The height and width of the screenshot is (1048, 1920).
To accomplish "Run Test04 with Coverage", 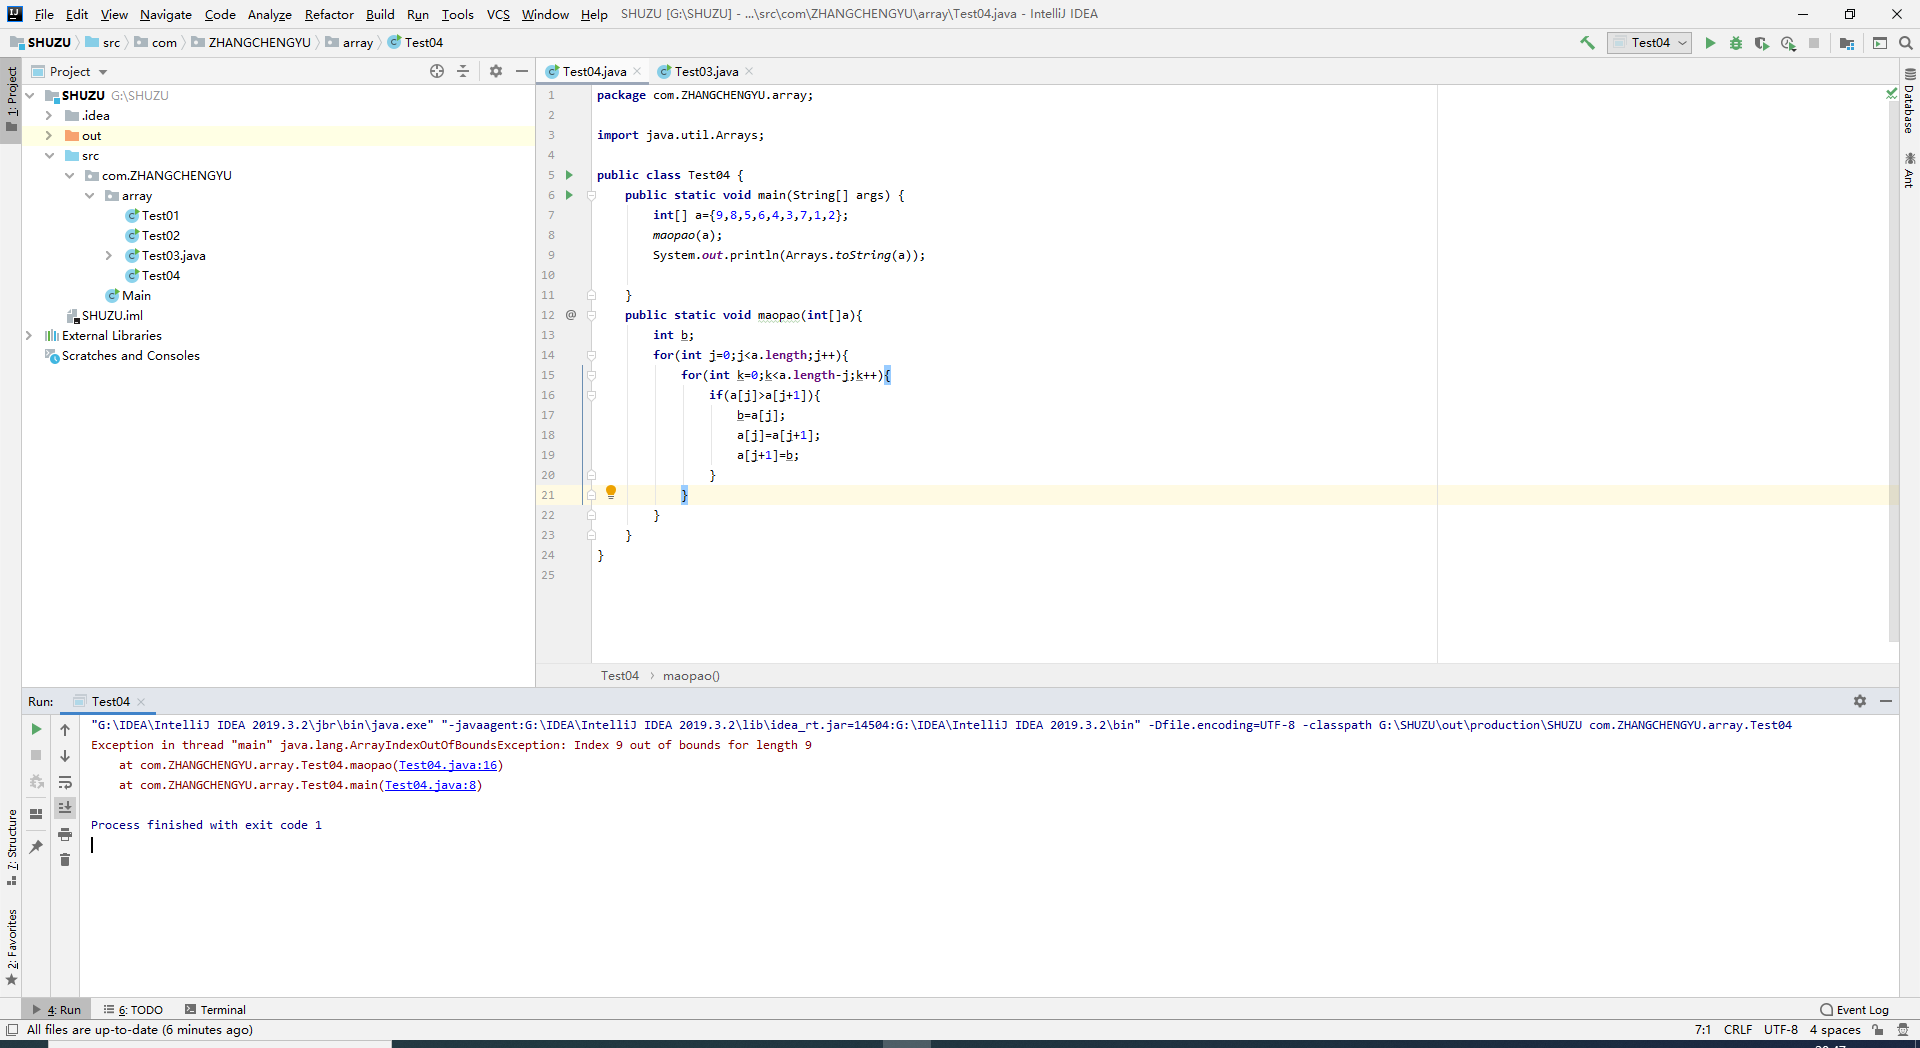I will 1762,43.
